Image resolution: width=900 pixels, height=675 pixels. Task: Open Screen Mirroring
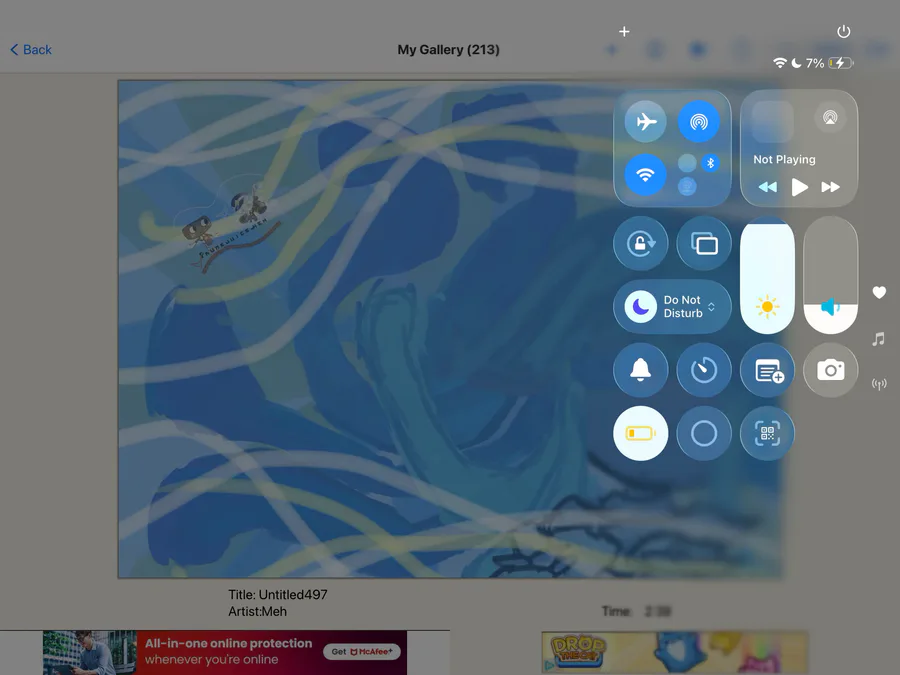(x=704, y=243)
